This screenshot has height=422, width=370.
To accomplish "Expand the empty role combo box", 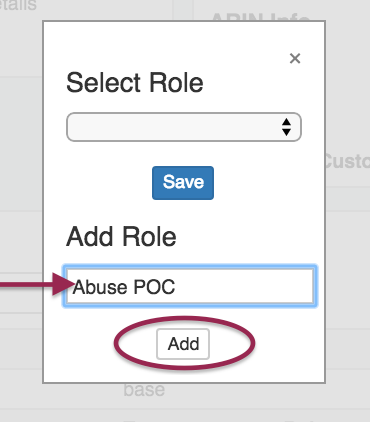I will click(x=184, y=127).
